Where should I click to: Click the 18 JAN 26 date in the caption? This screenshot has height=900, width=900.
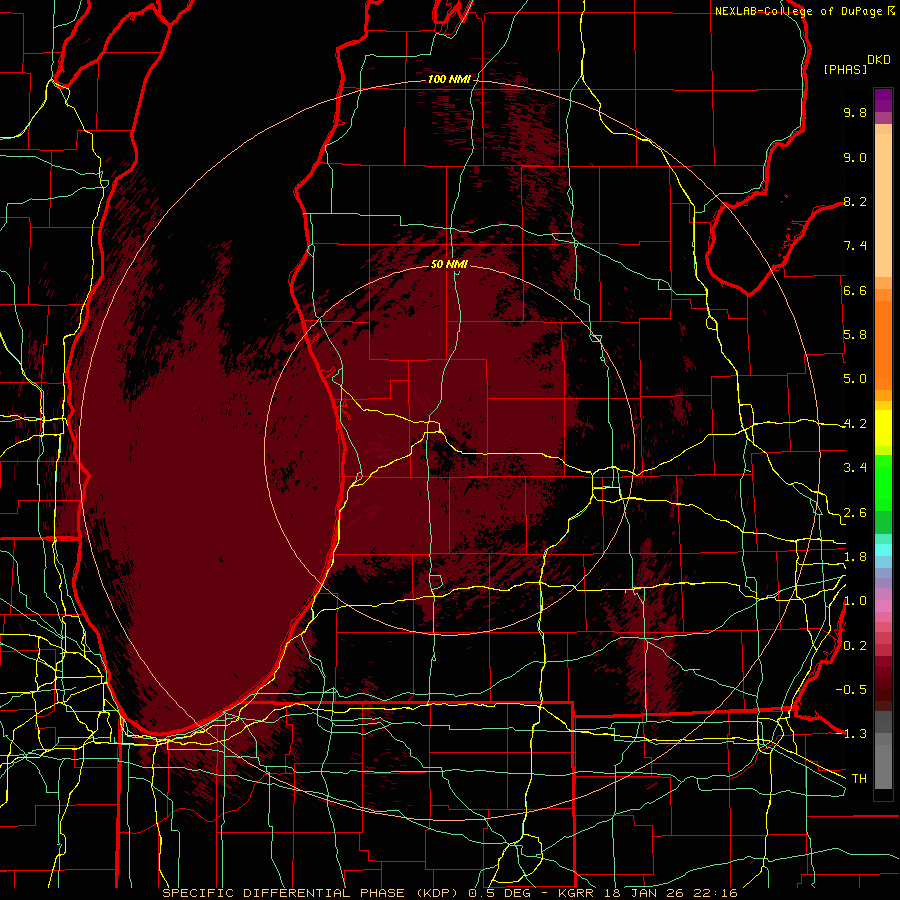tap(645, 893)
